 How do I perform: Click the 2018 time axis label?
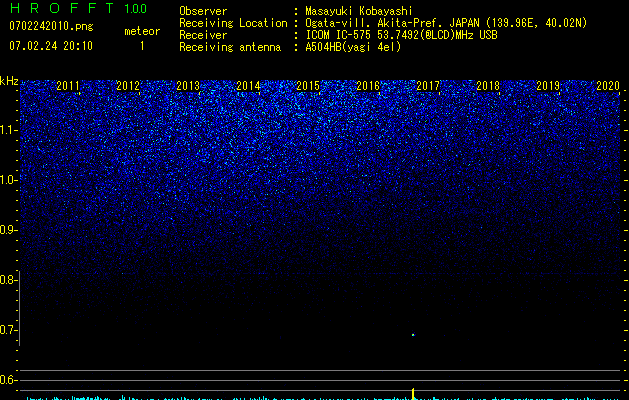[x=488, y=86]
